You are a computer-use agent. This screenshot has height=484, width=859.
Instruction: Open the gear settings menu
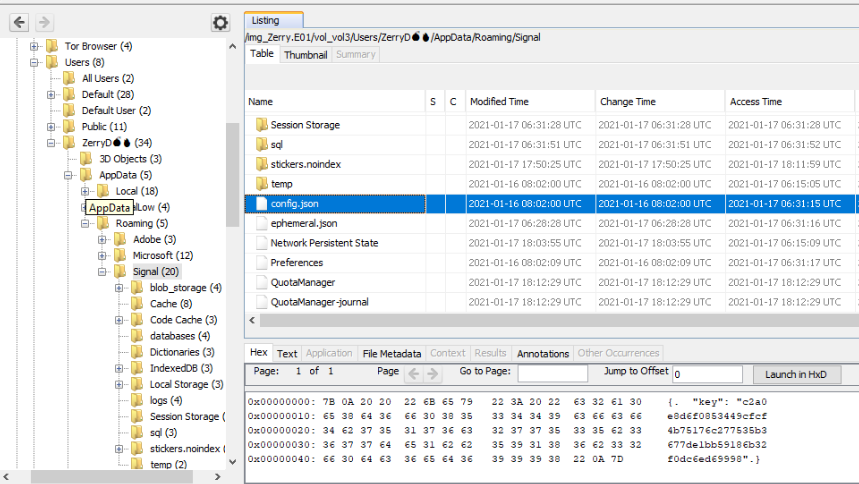pos(220,23)
